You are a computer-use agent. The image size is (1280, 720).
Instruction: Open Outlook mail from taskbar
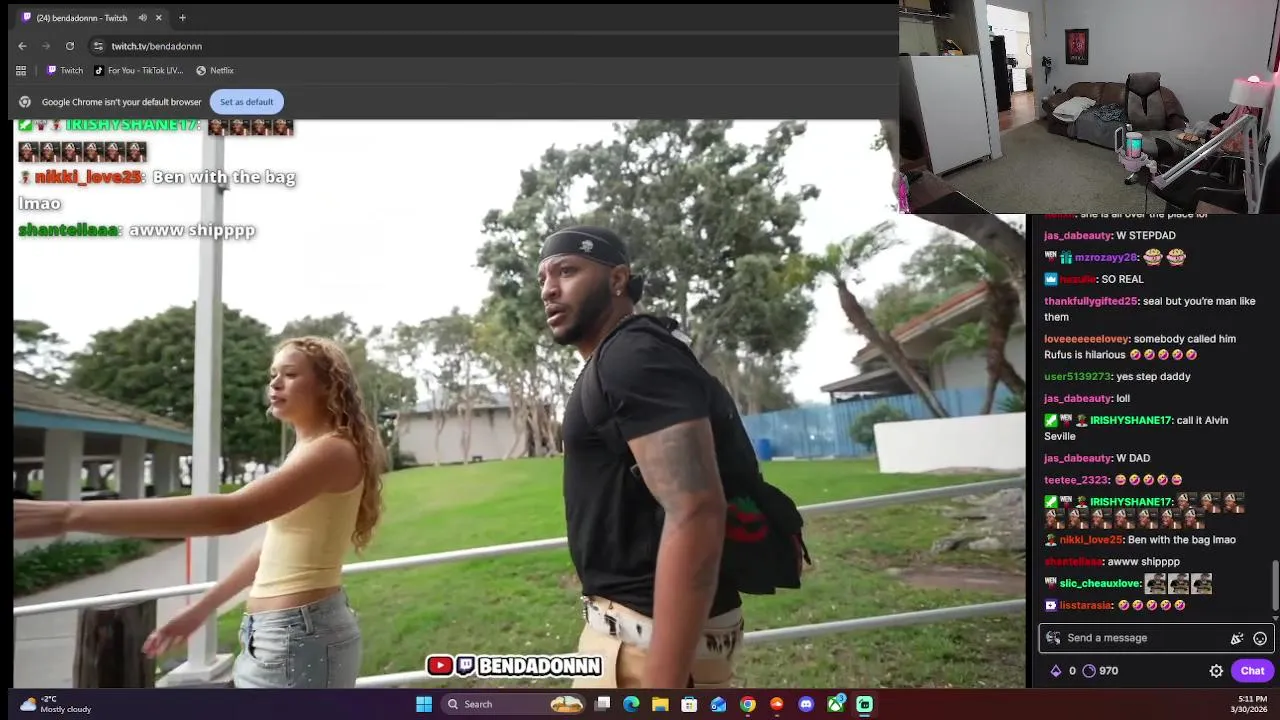pyautogui.click(x=718, y=704)
